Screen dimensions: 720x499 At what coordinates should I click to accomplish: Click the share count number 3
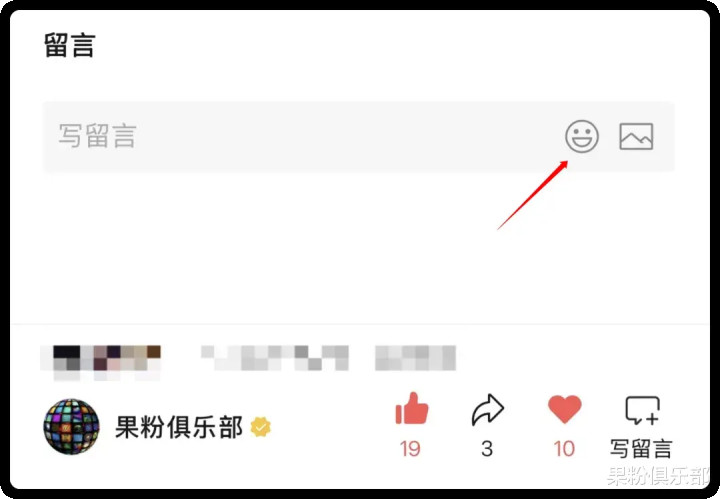[x=487, y=449]
